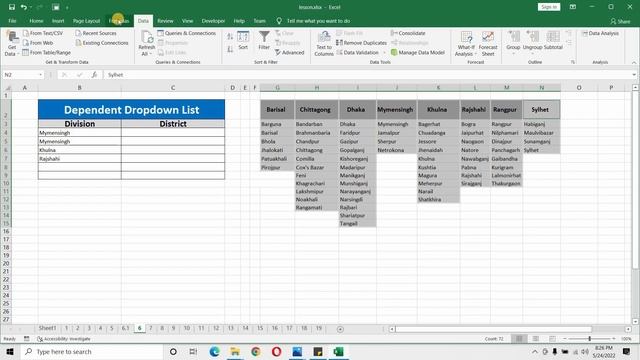The width and height of the screenshot is (640, 360).
Task: Click the Name Box field
Action: click(20, 75)
